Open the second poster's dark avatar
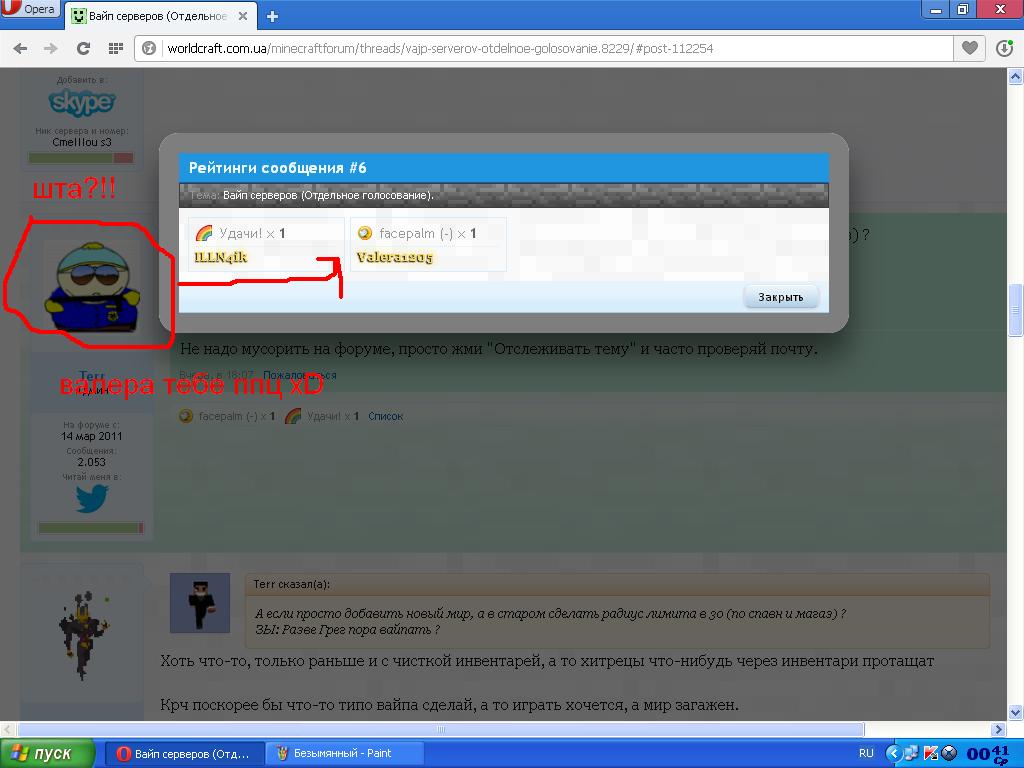1024x768 pixels. [x=84, y=635]
